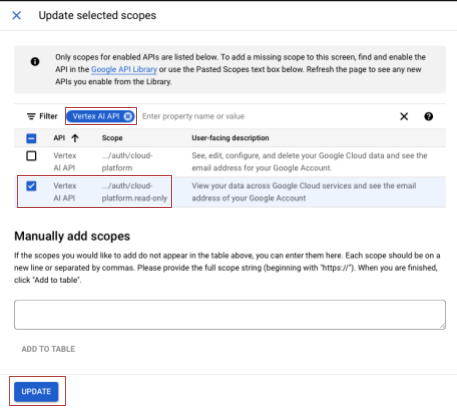The height and width of the screenshot is (409, 457).
Task: Focus the manual scopes text area
Action: (230, 315)
